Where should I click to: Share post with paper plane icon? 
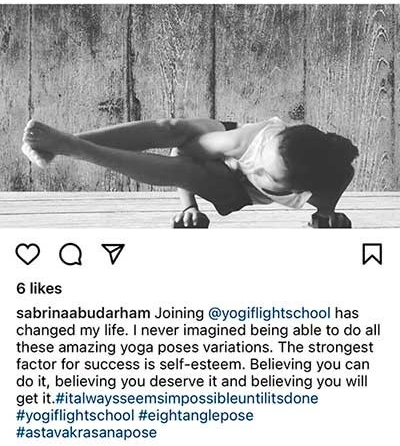point(113,254)
